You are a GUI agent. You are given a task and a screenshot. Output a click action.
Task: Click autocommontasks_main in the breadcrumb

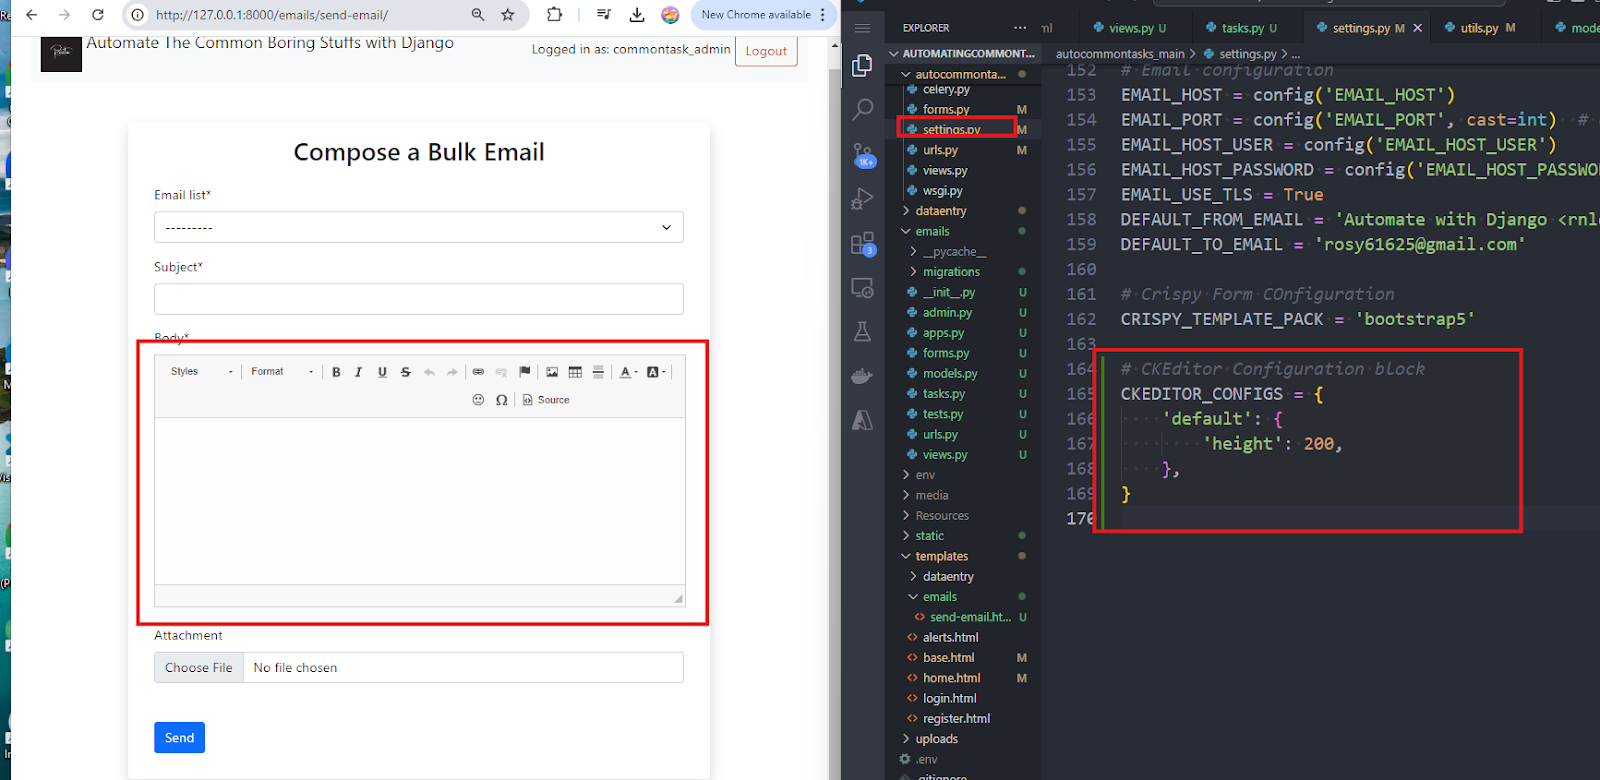coord(1120,54)
